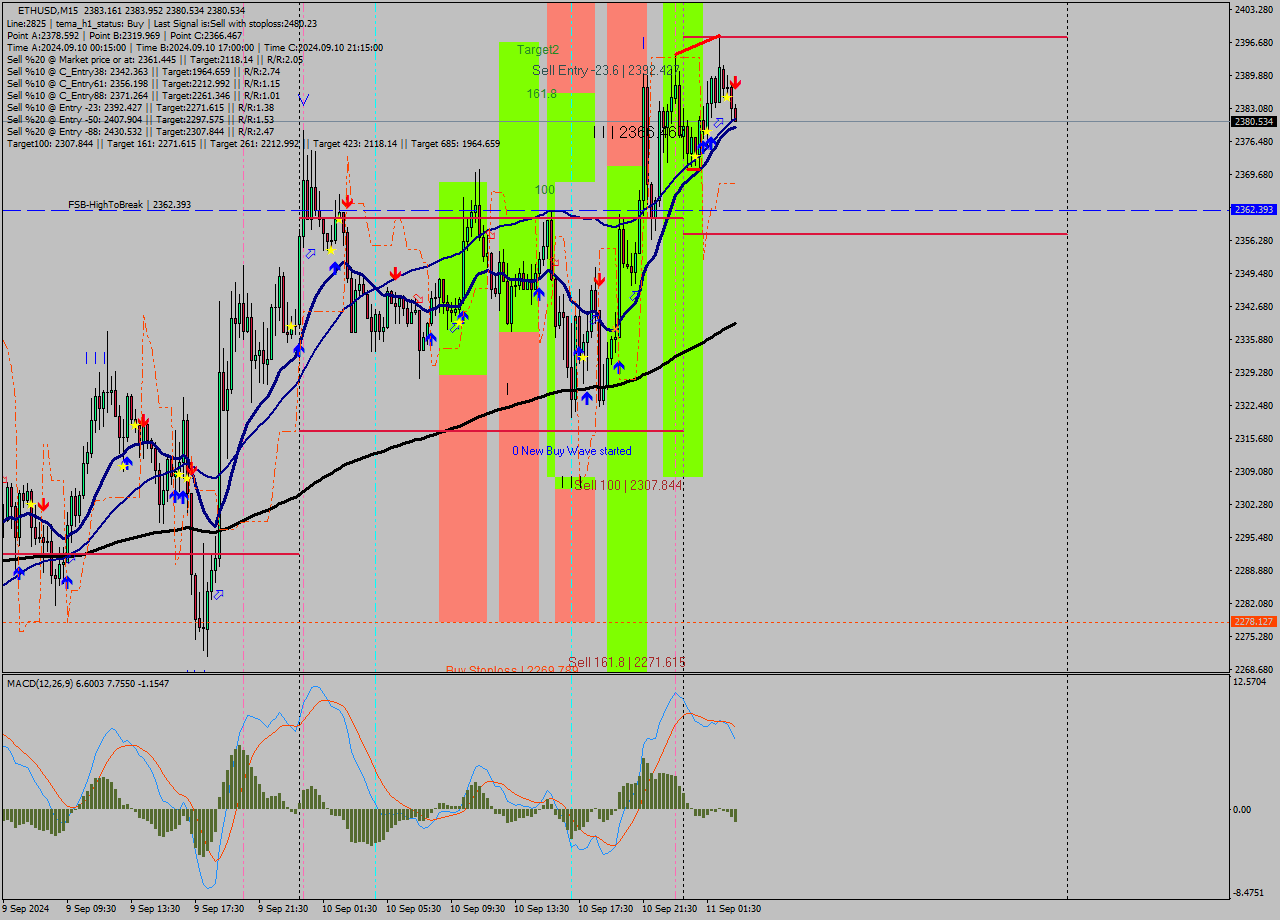Click the 10 Sep 01:30 time label

(349, 909)
